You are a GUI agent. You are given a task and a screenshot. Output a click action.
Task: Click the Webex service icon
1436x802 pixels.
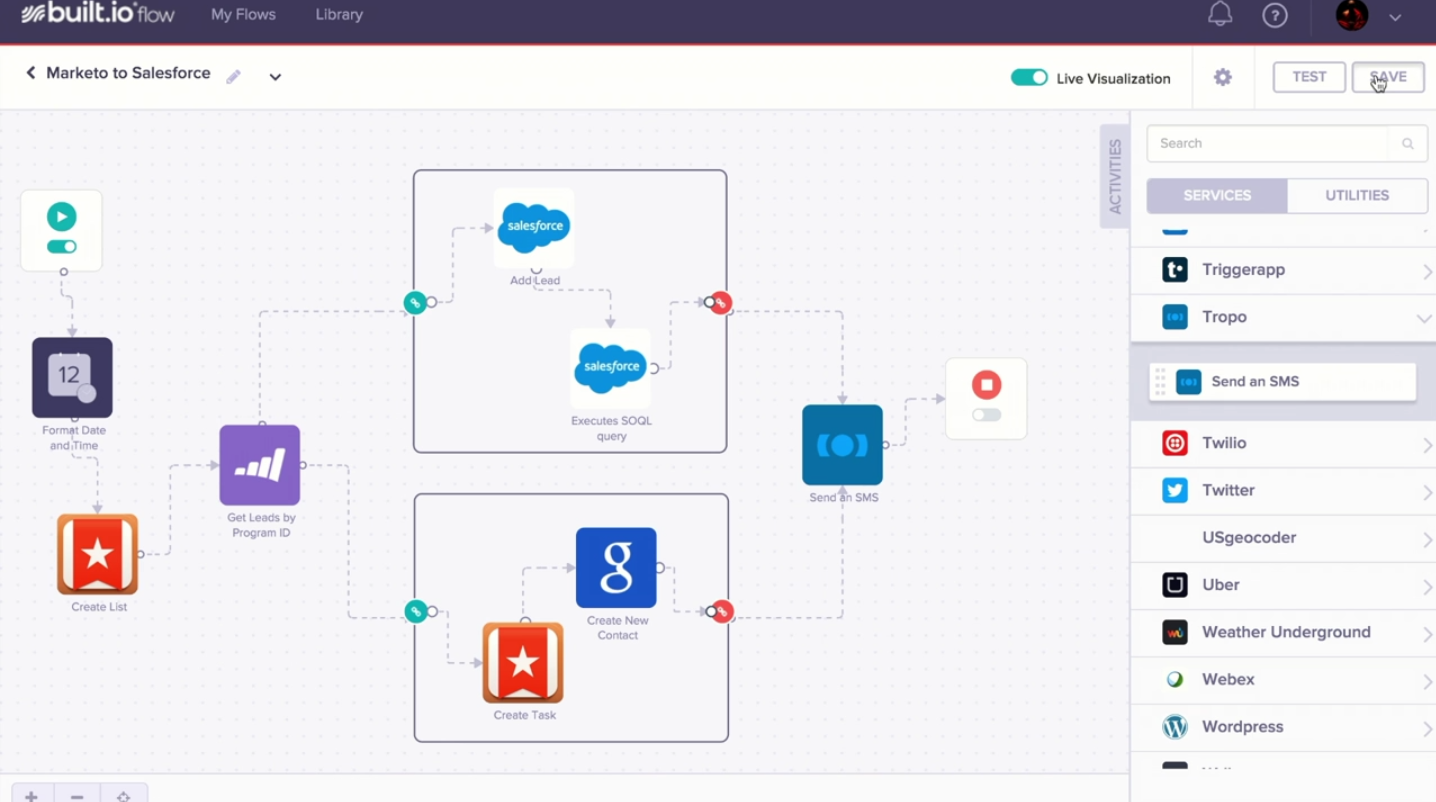(1175, 680)
